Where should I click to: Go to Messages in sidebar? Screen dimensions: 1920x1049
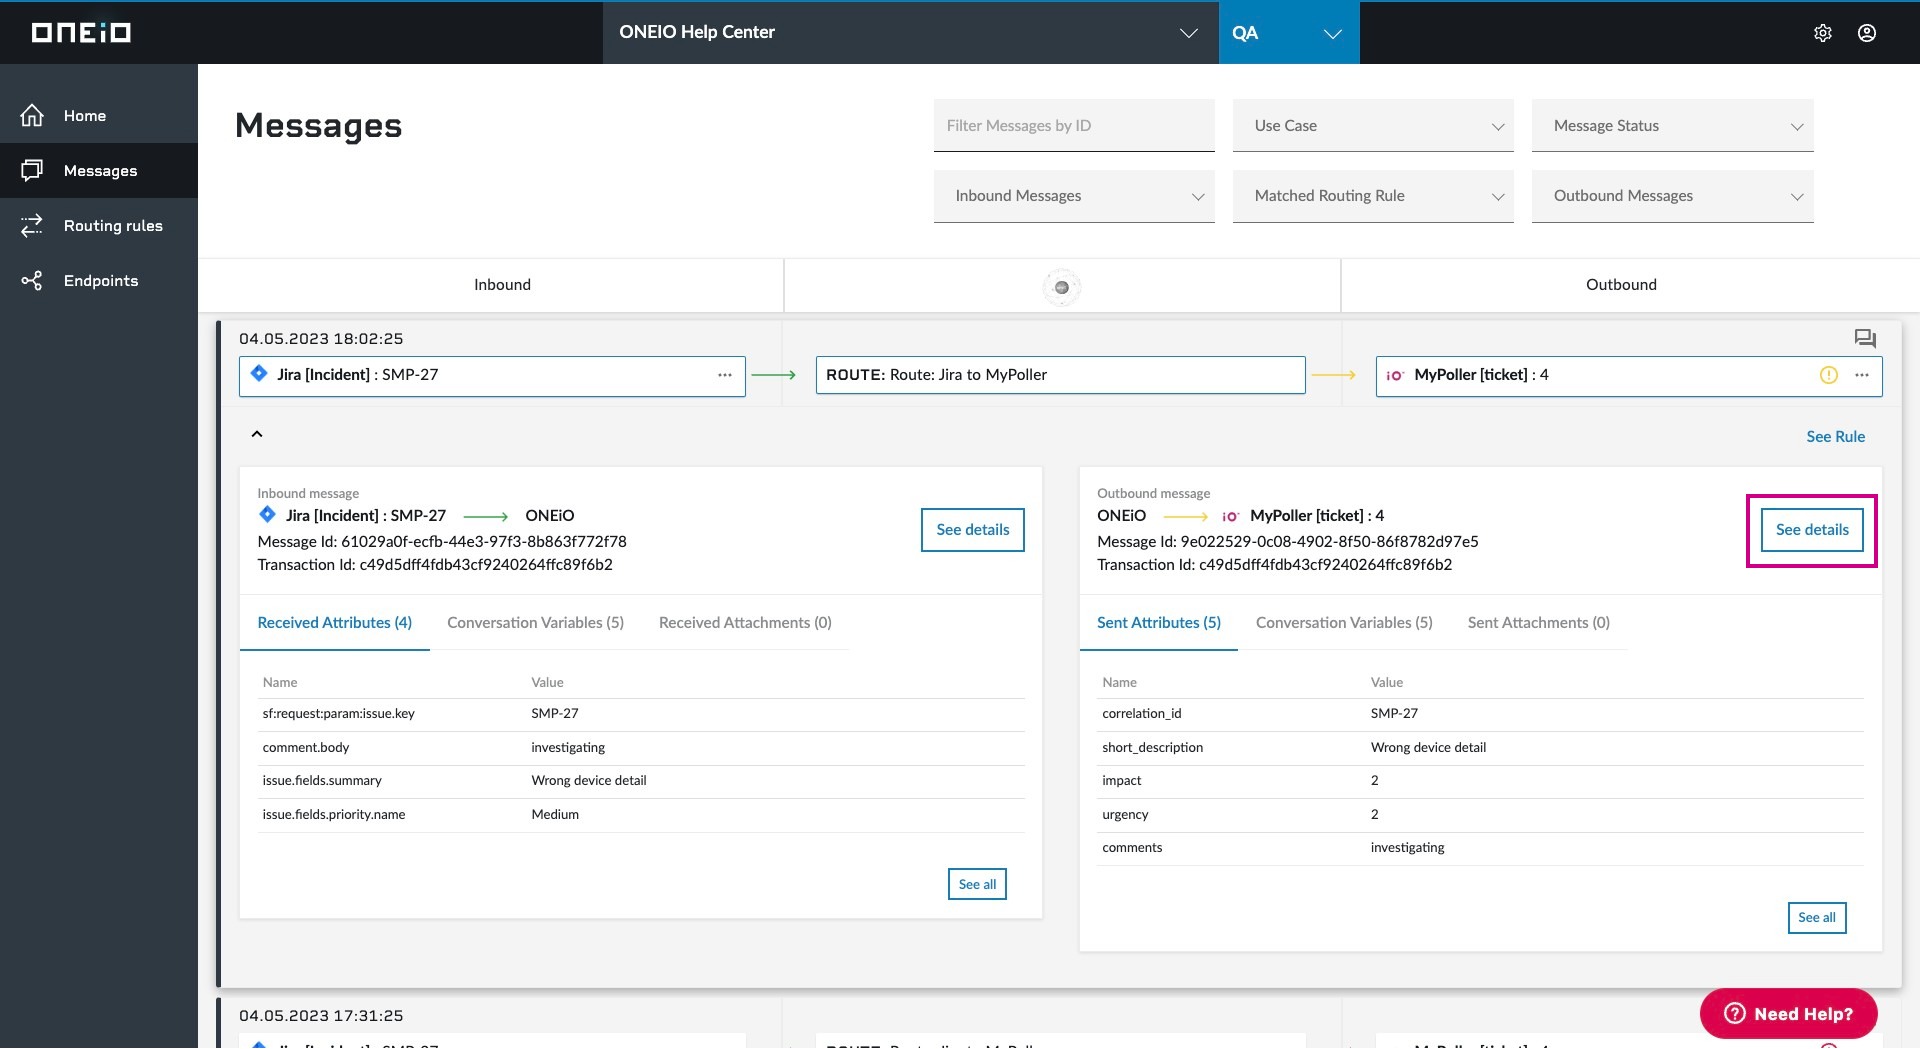coord(99,170)
